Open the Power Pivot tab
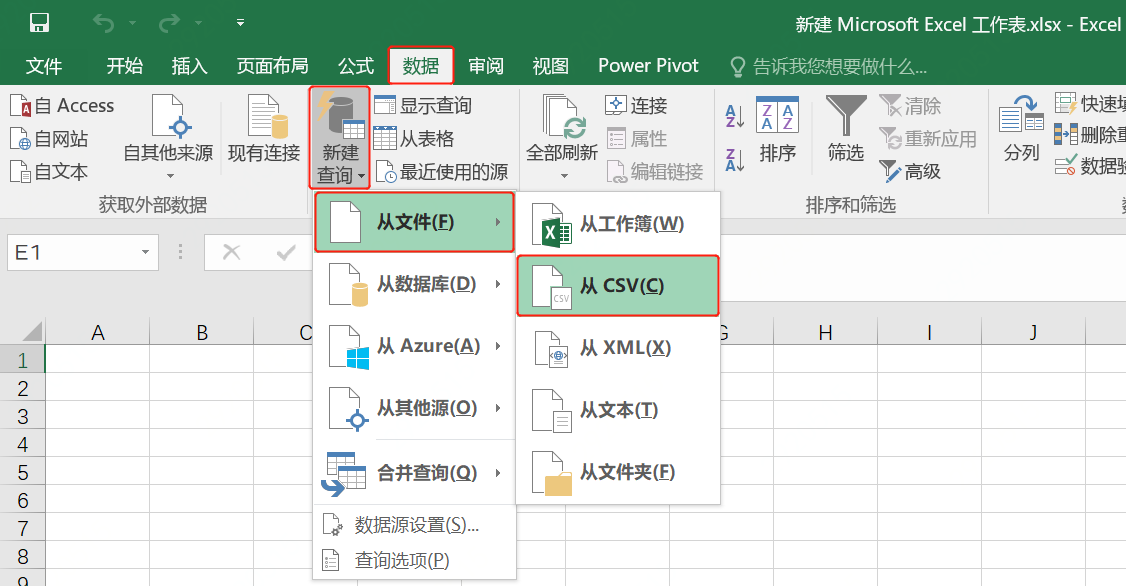This screenshot has width=1126, height=586. coord(648,66)
